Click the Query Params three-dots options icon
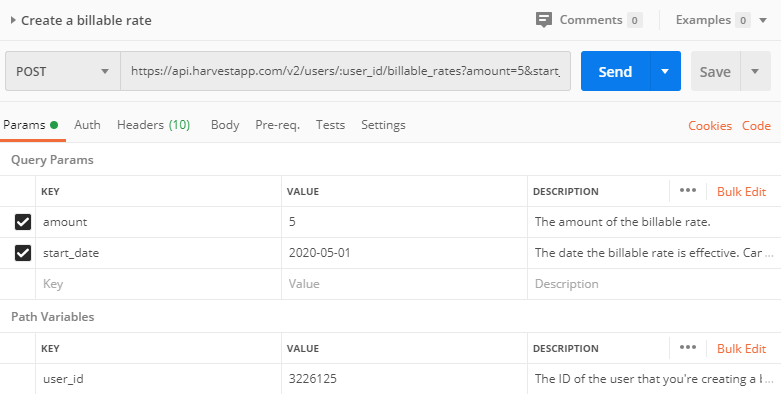Image resolution: width=784 pixels, height=394 pixels. pos(688,190)
